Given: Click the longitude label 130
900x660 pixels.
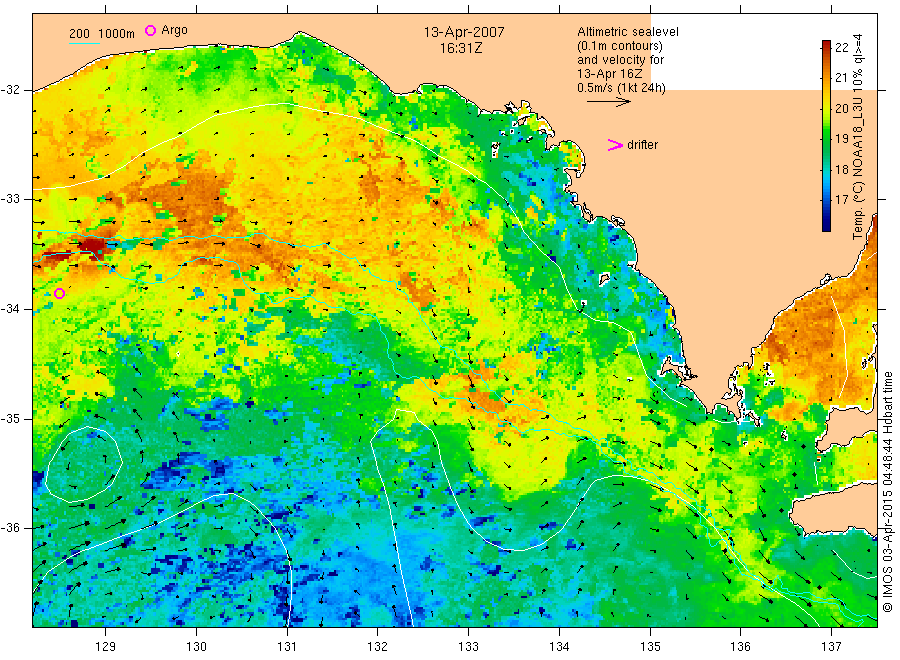Looking at the screenshot, I should 196,647.
